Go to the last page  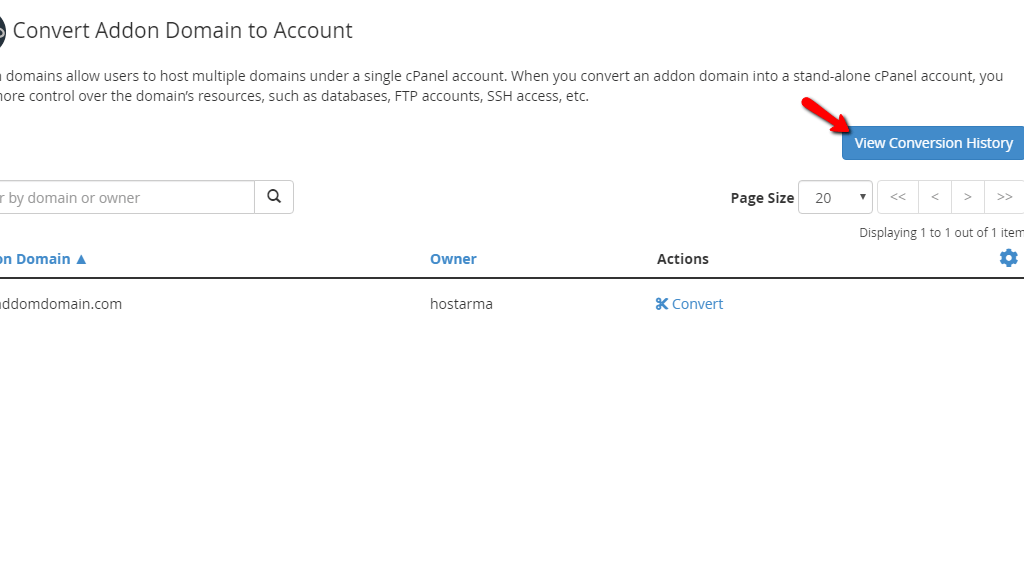point(1004,197)
